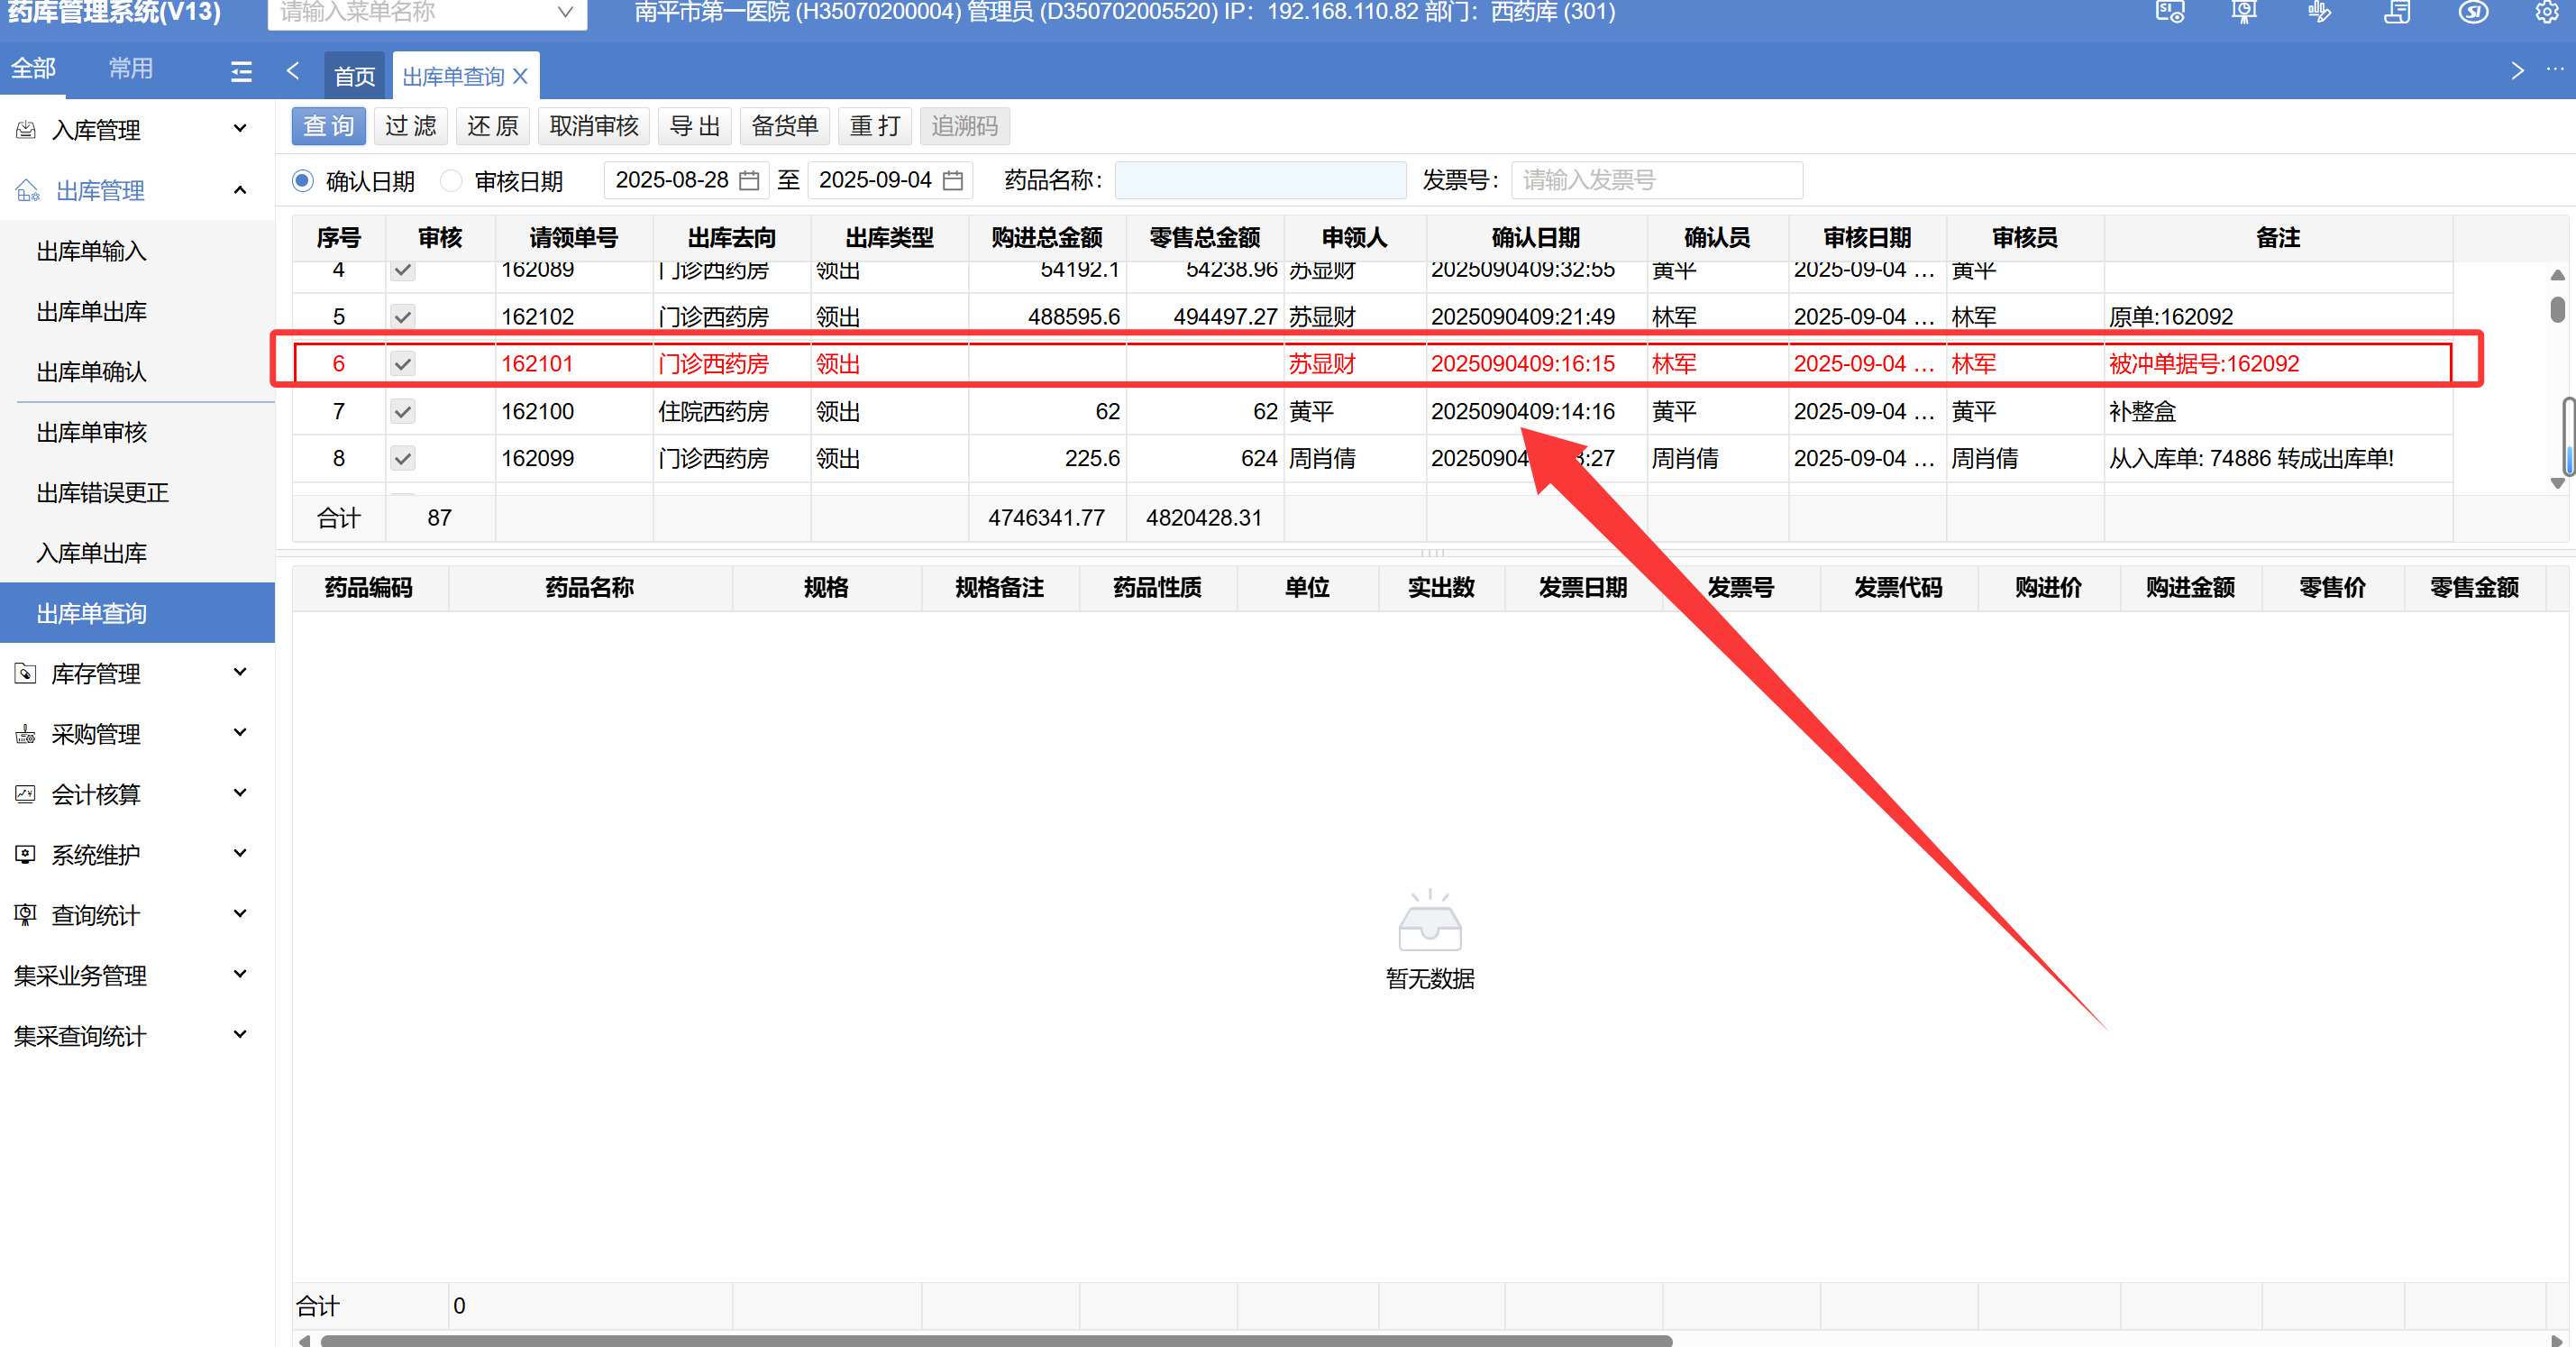
Task: Click the 发票号 input field
Action: click(x=1656, y=180)
